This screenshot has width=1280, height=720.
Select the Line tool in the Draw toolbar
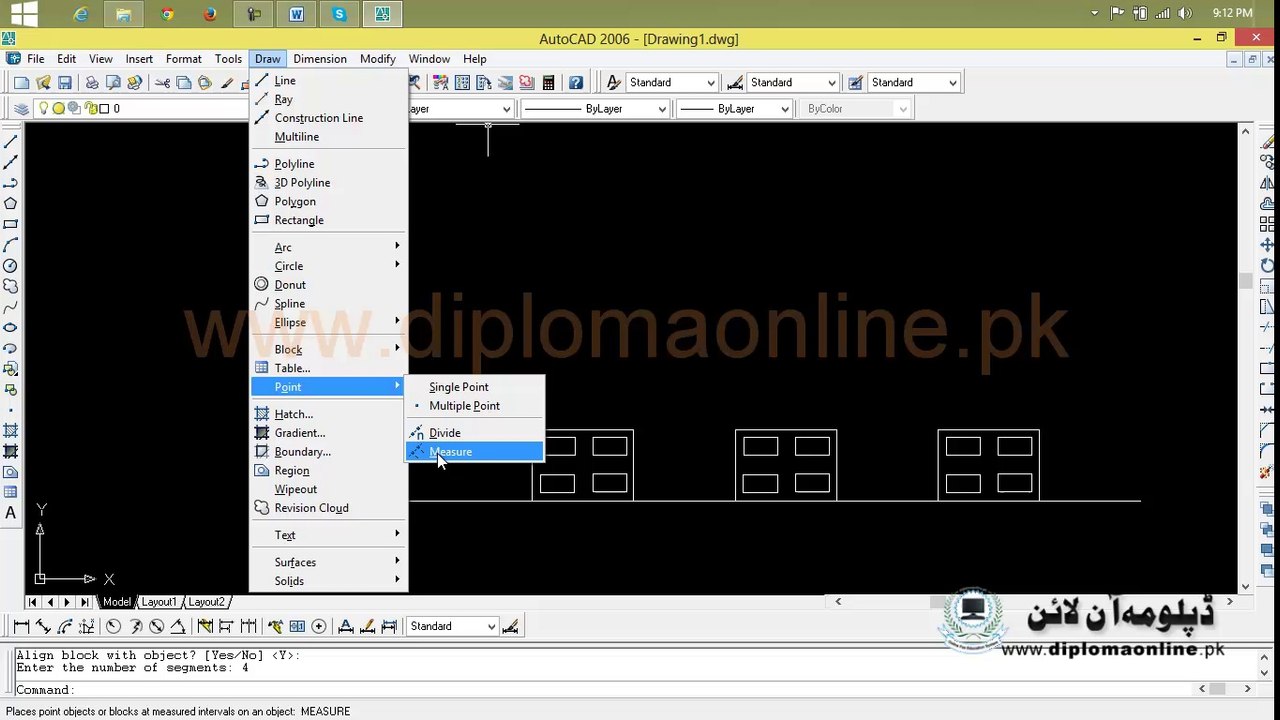11,142
